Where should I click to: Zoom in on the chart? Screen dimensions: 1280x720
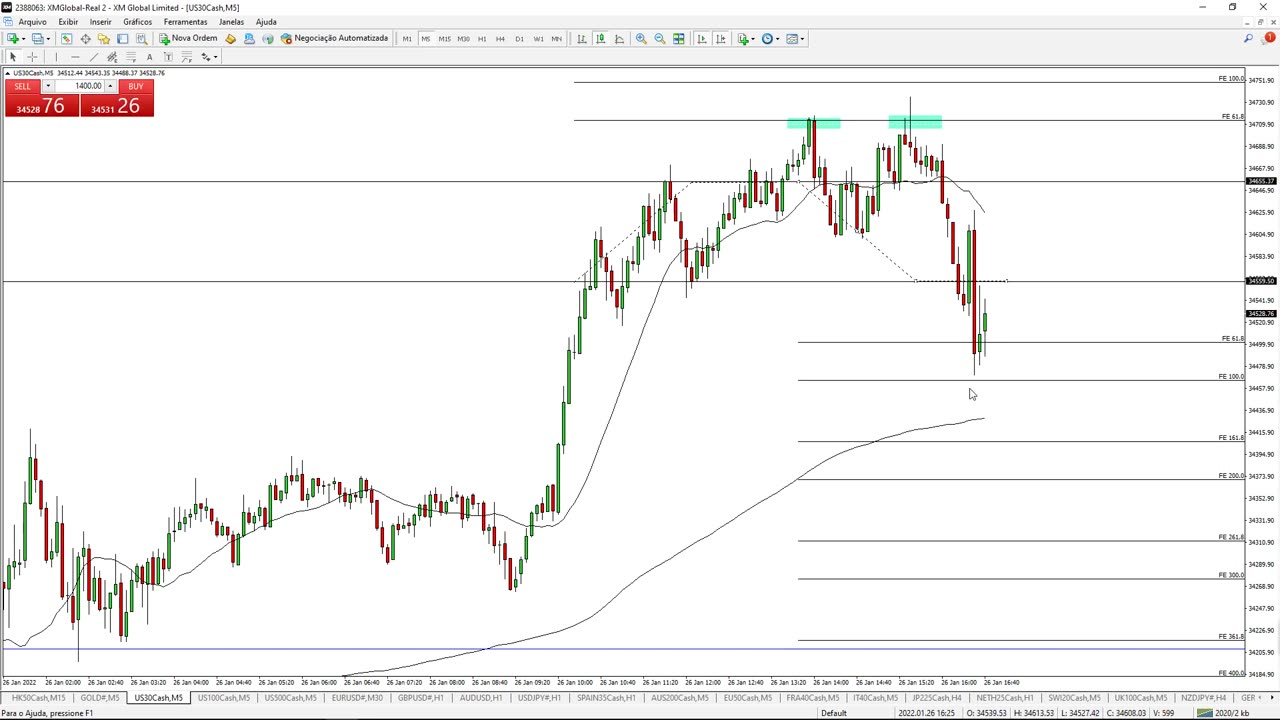pos(641,39)
